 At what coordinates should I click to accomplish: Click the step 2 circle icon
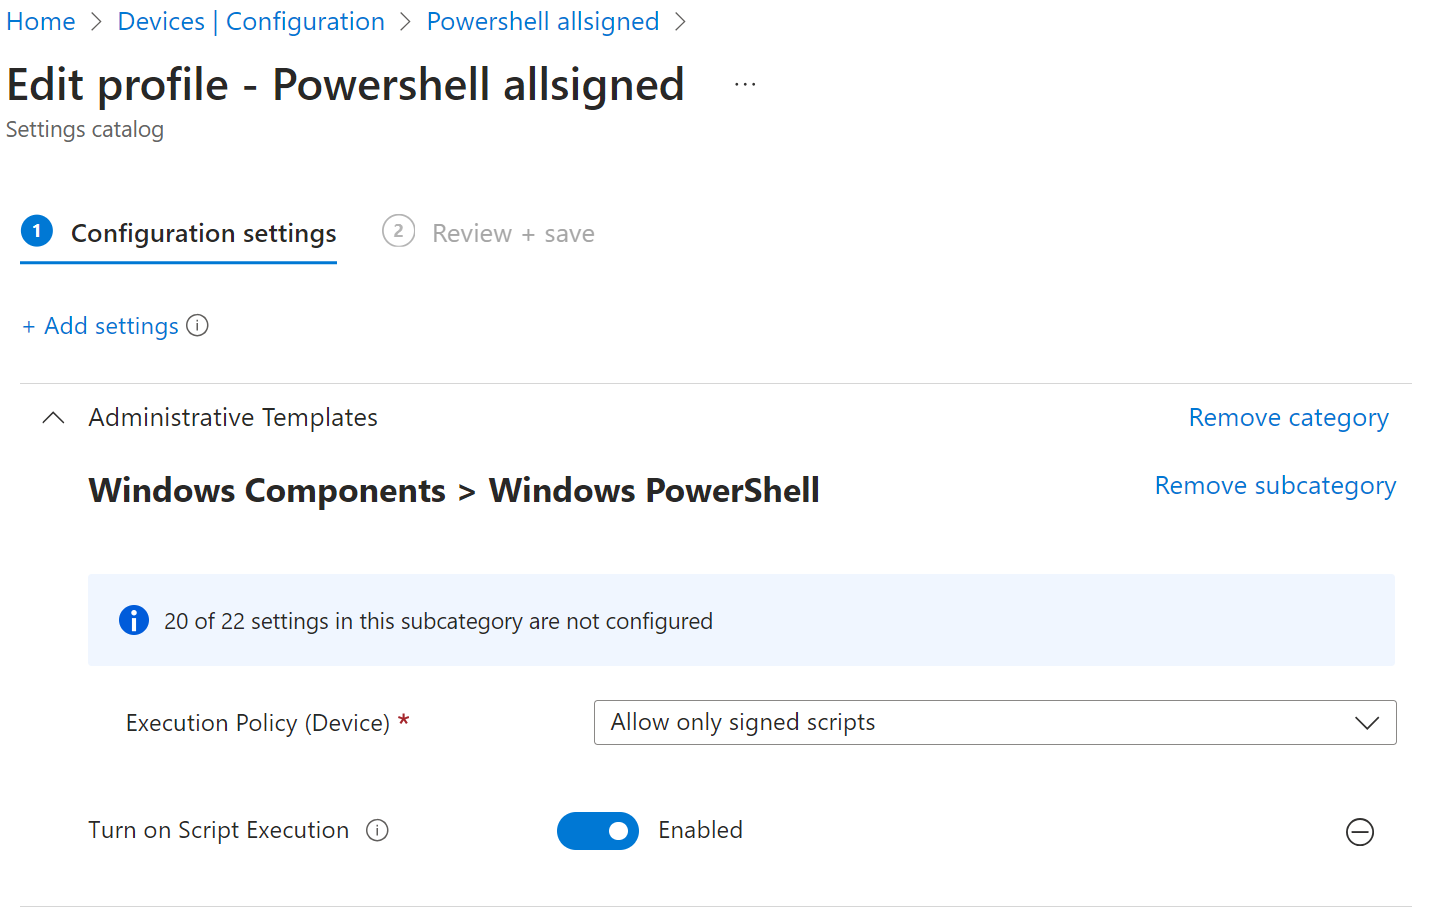click(x=398, y=232)
